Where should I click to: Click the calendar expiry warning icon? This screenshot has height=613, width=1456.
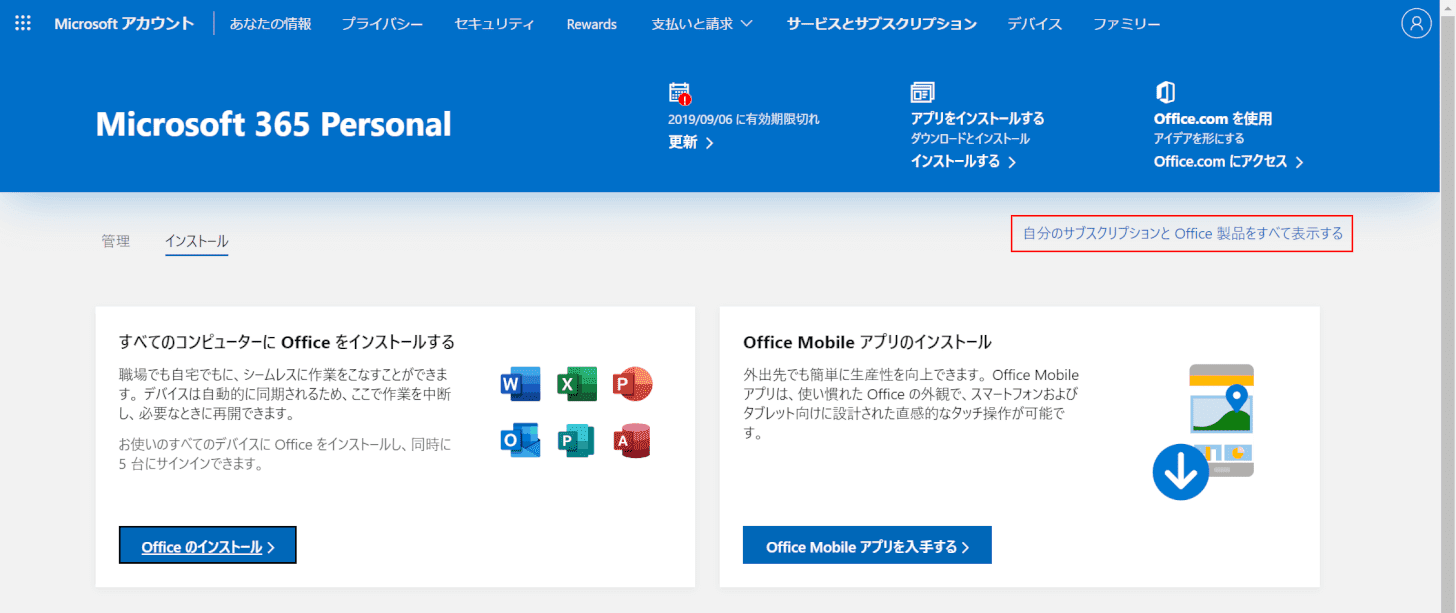click(680, 94)
